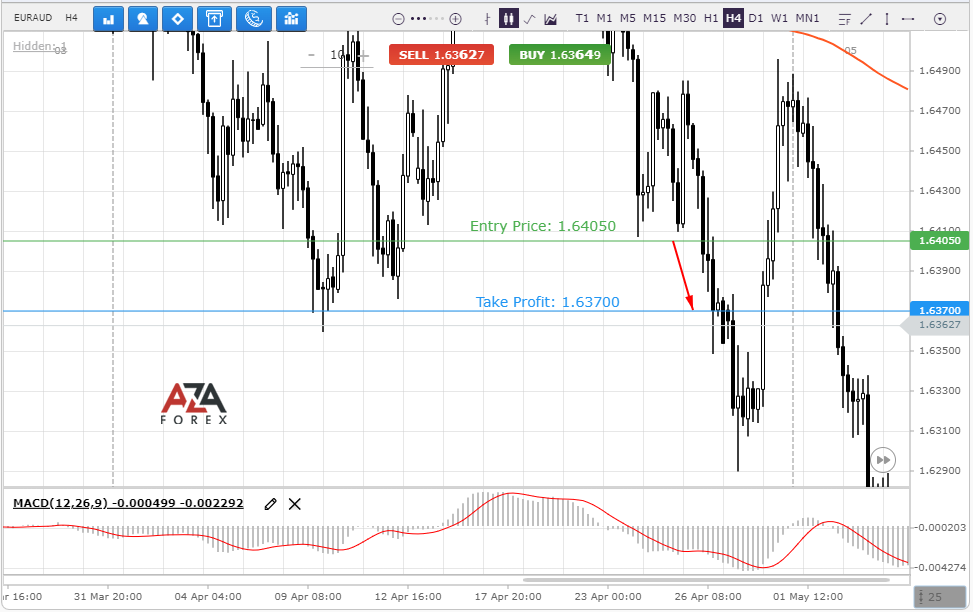Select the D1 timeframe
This screenshot has height=612, width=973.
756,18
